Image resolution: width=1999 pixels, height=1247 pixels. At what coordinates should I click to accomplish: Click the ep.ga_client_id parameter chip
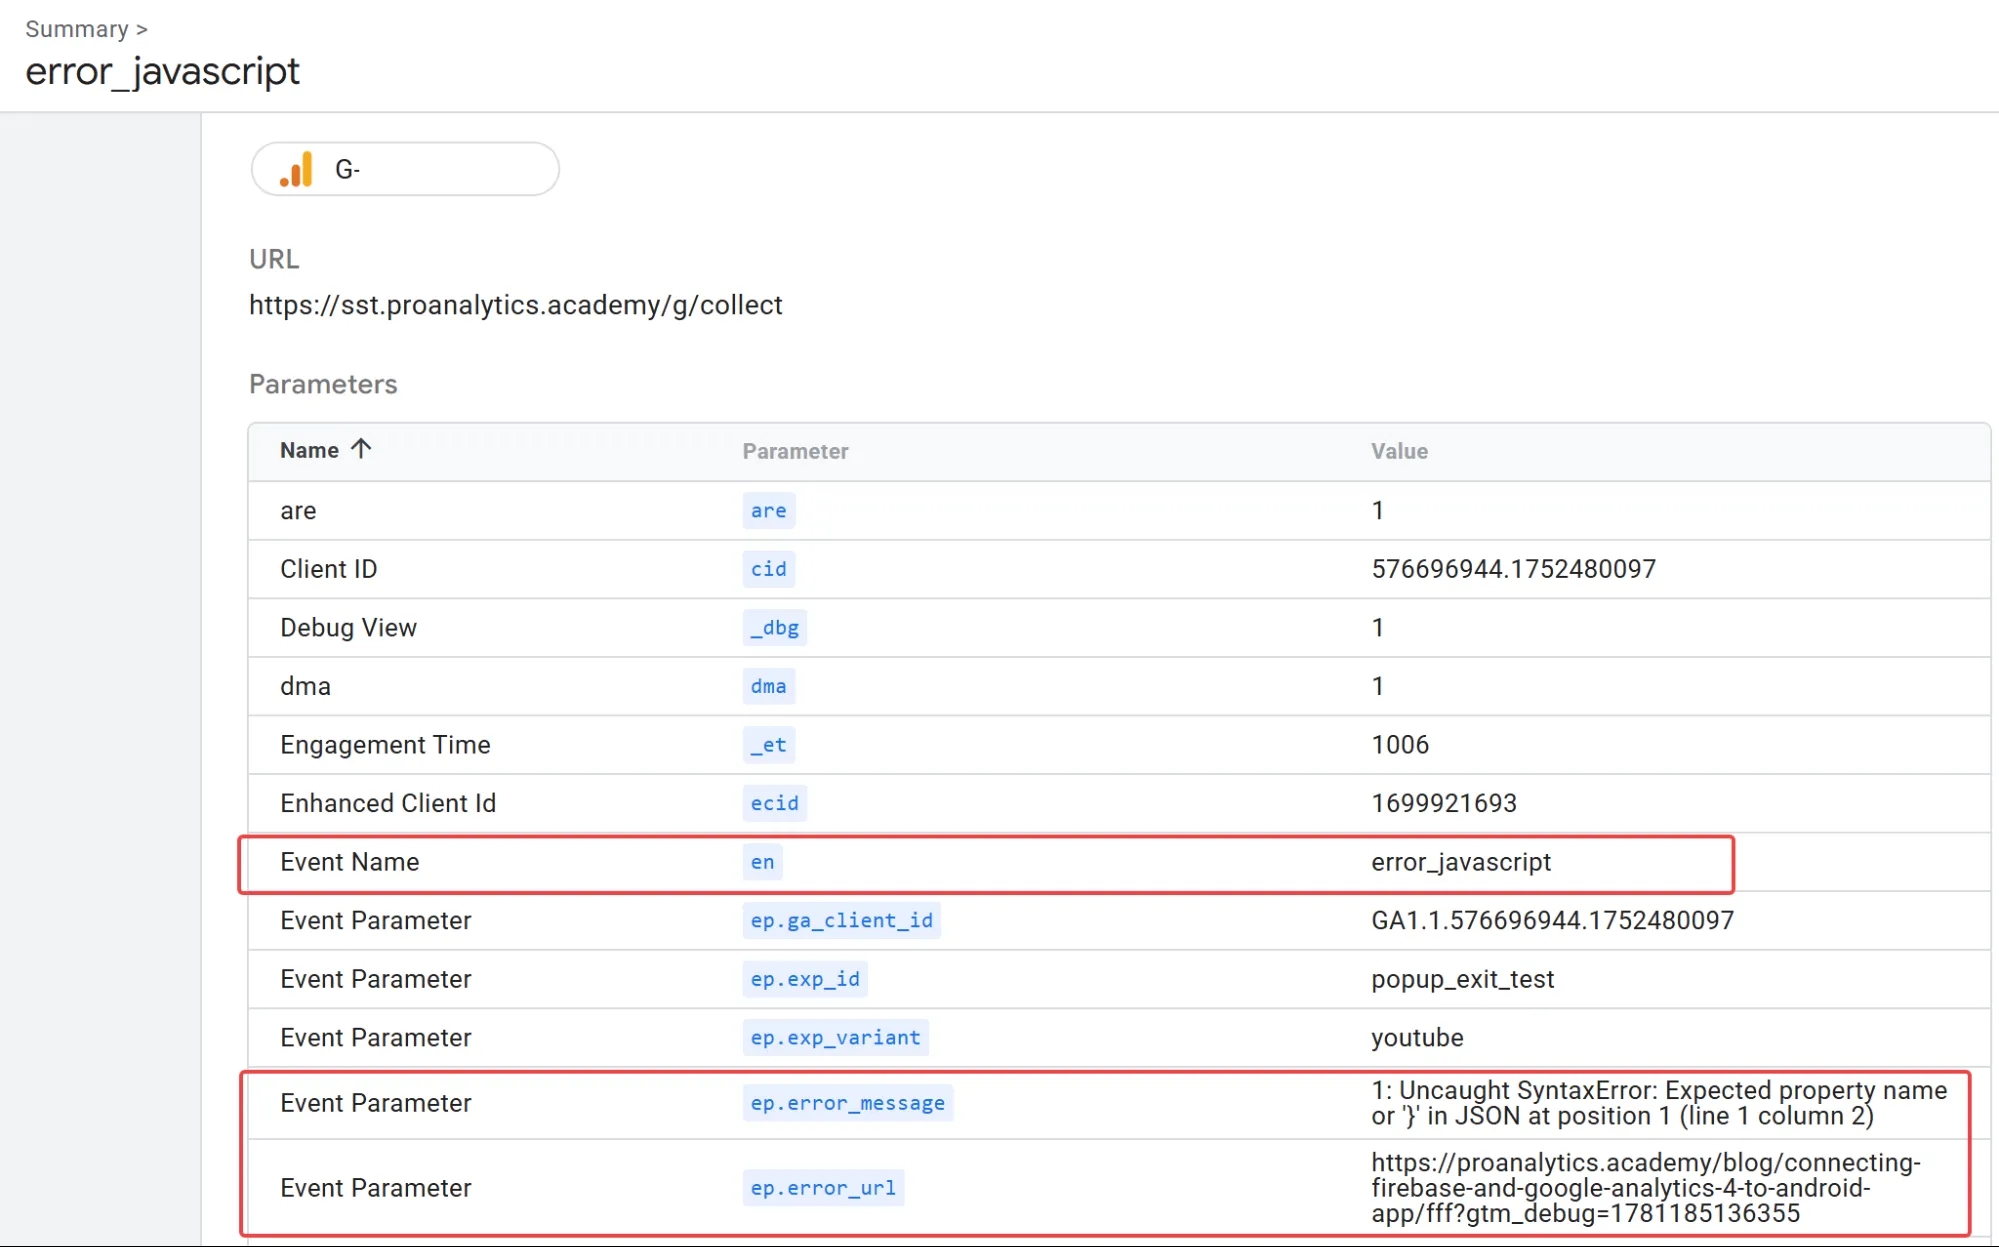841,920
